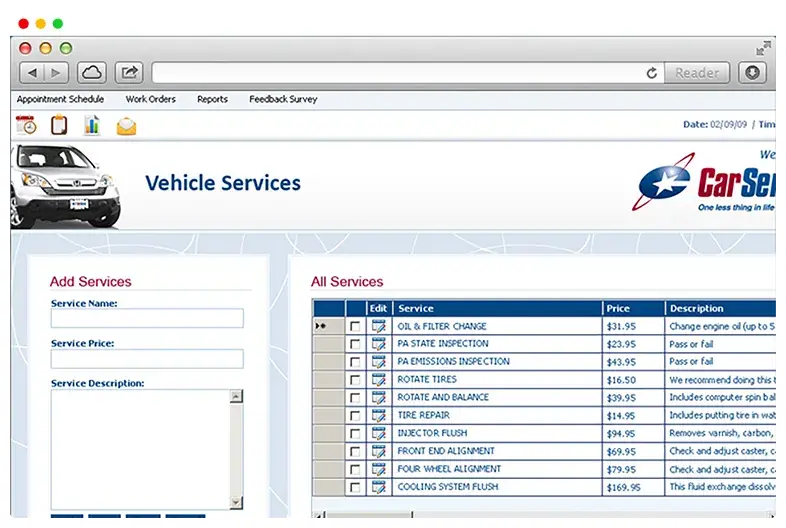Open the Reports menu
786x528 pixels.
(212, 99)
